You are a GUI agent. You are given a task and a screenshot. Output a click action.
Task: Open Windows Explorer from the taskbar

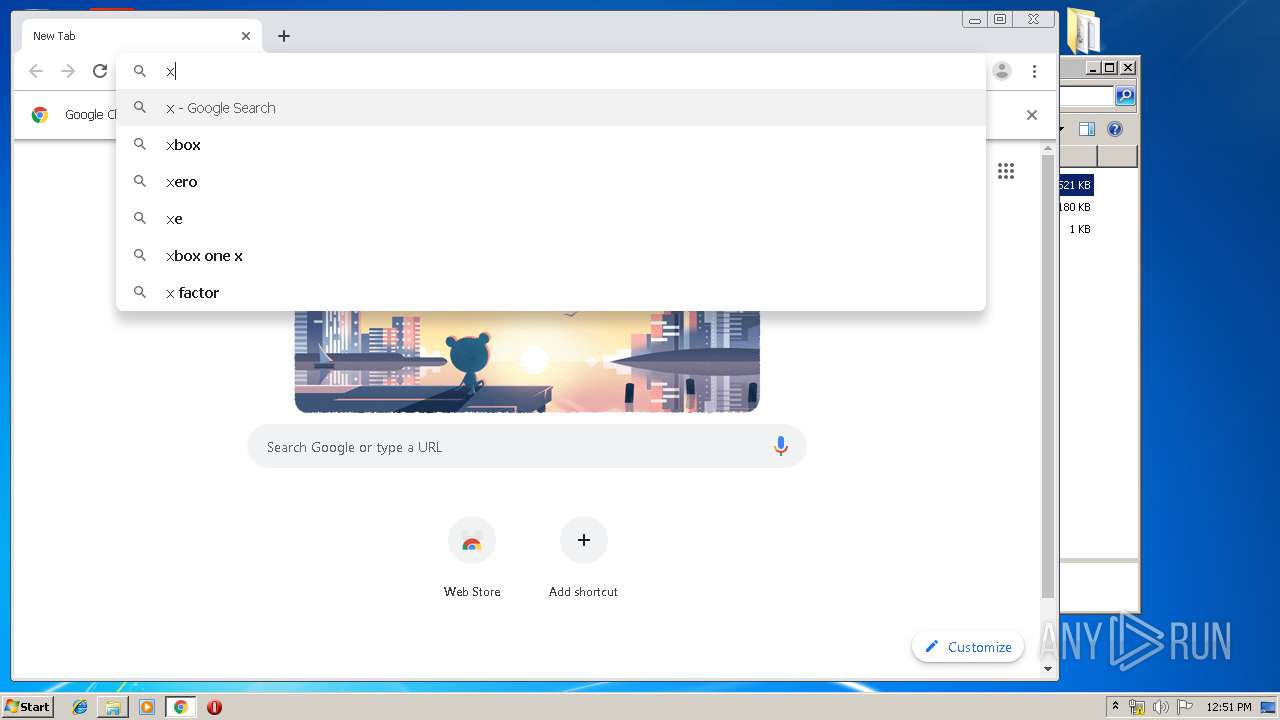point(113,707)
